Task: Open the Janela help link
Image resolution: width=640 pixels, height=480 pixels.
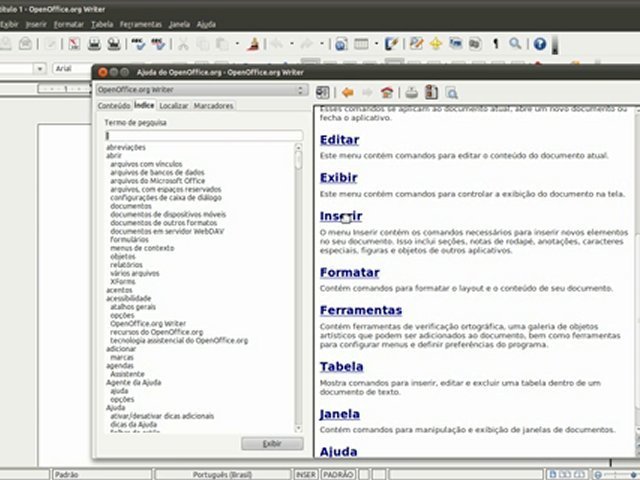Action: click(339, 414)
